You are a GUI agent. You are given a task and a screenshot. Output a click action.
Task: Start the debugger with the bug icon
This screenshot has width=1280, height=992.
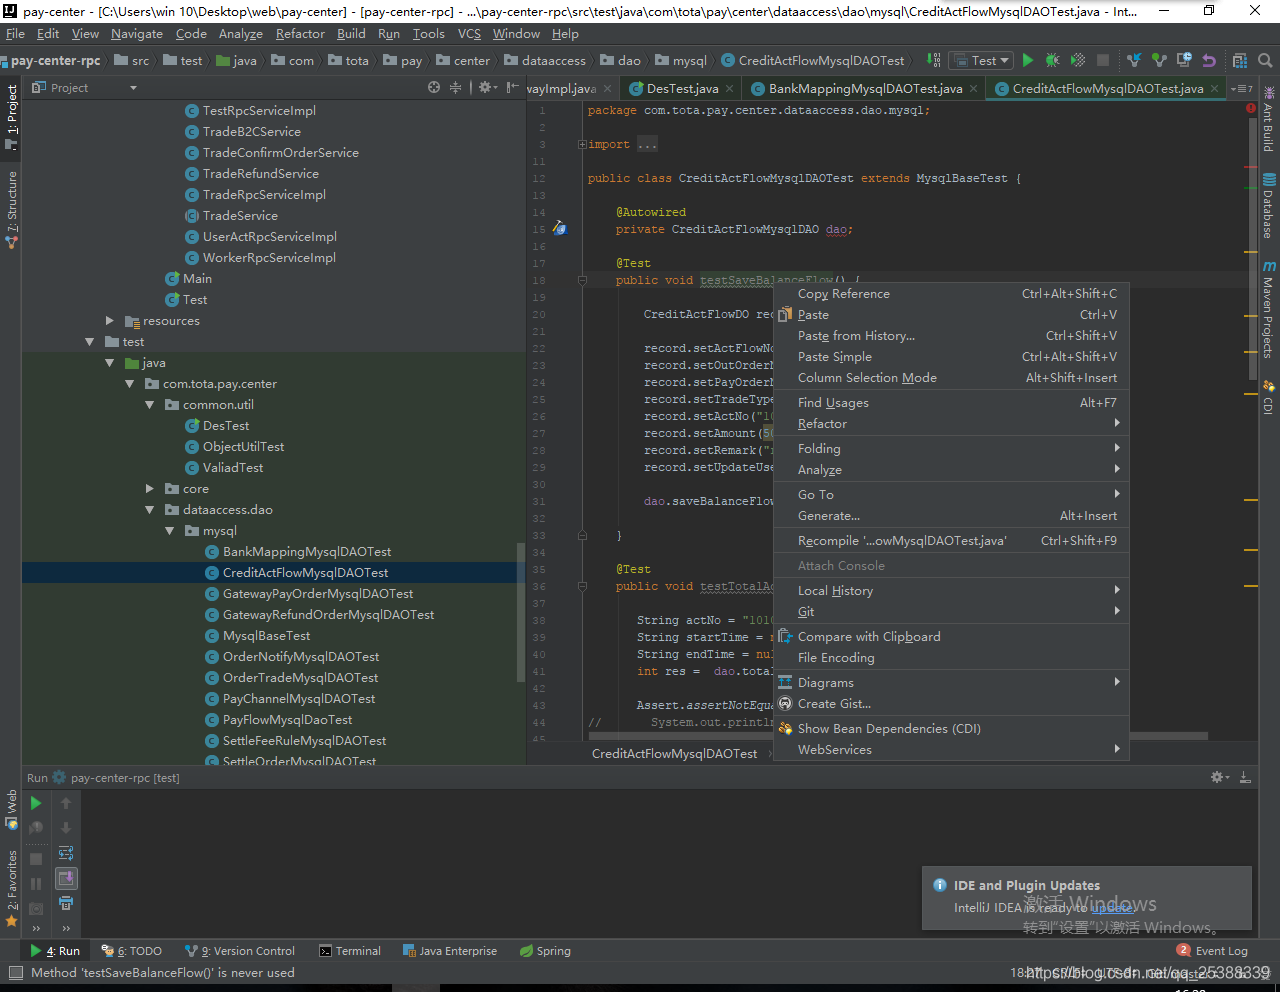[x=1052, y=60]
